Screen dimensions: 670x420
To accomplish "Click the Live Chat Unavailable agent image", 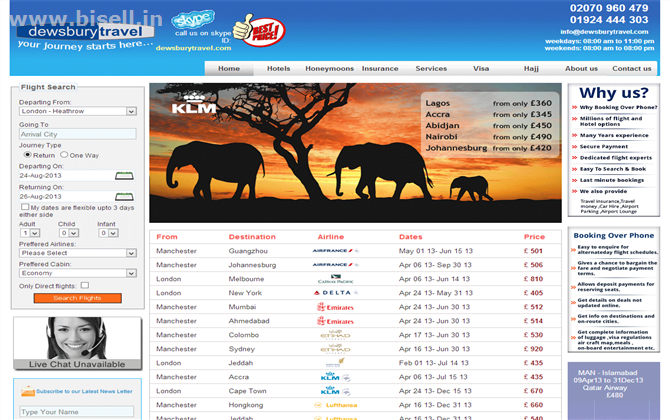I will point(77,343).
